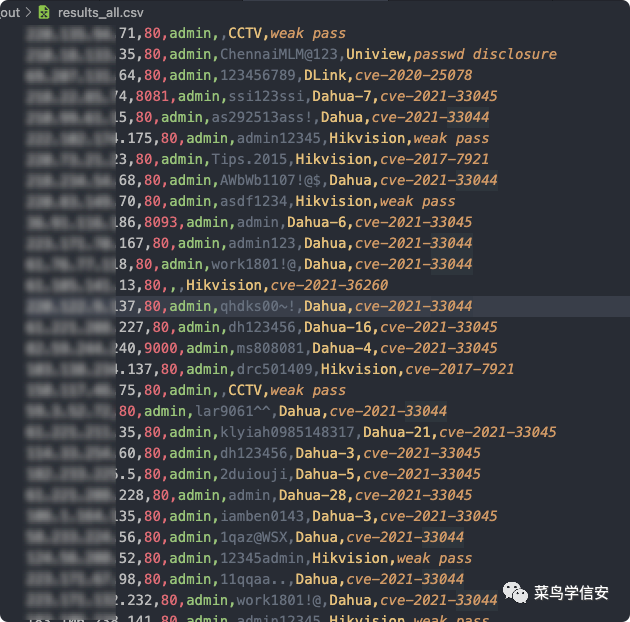Click the '167' IP fragment

pos(131,243)
